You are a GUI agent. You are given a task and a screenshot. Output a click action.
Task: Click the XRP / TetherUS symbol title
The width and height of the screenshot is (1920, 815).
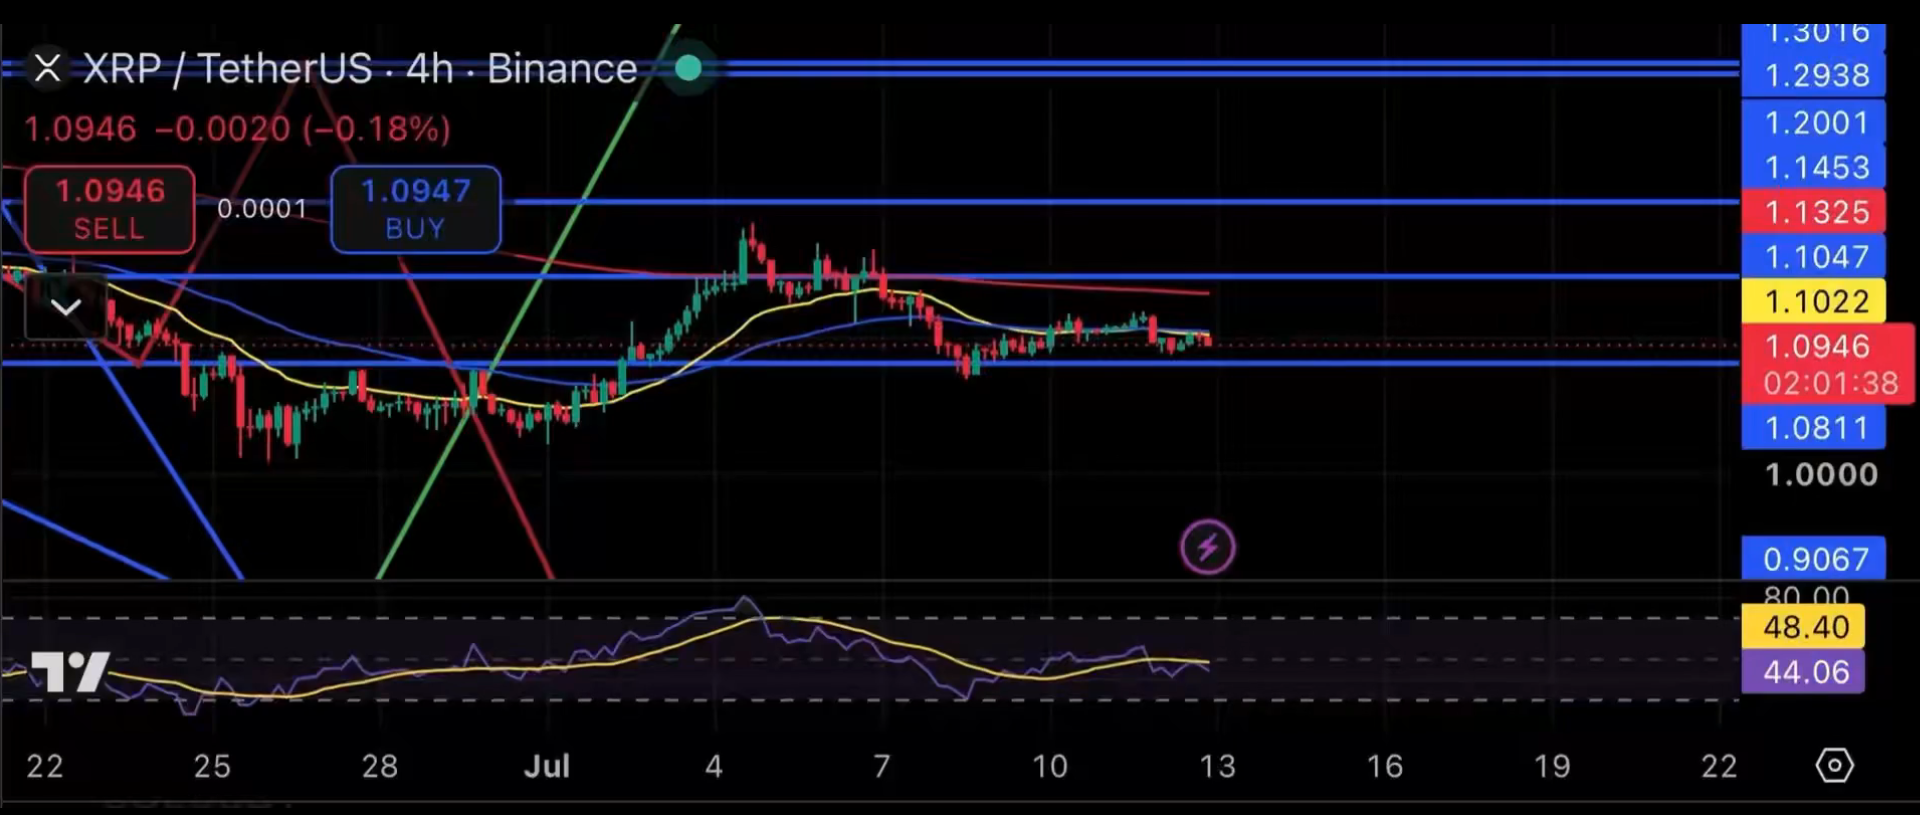(360, 69)
